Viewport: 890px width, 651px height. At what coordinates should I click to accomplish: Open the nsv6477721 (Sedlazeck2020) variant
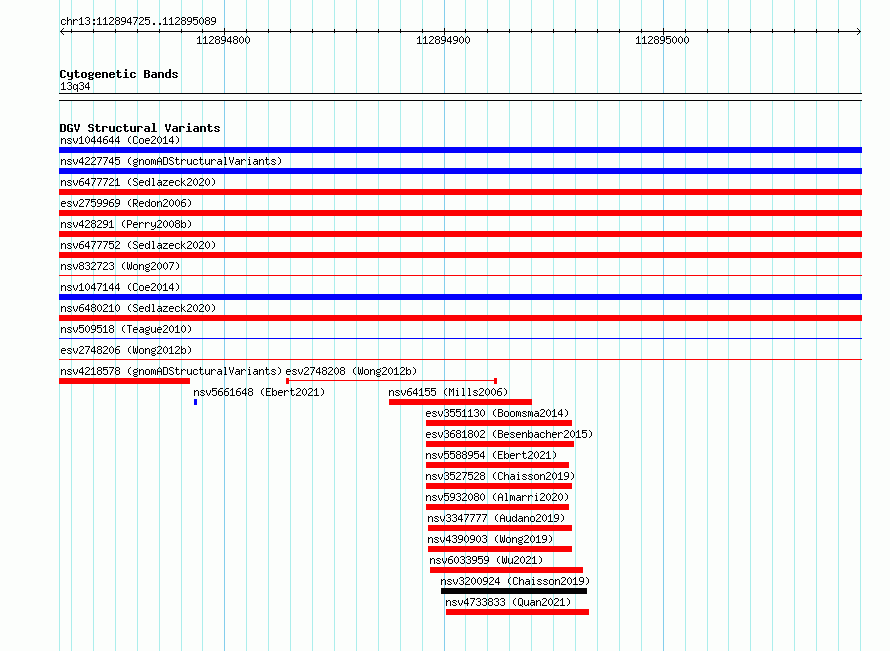[138, 182]
